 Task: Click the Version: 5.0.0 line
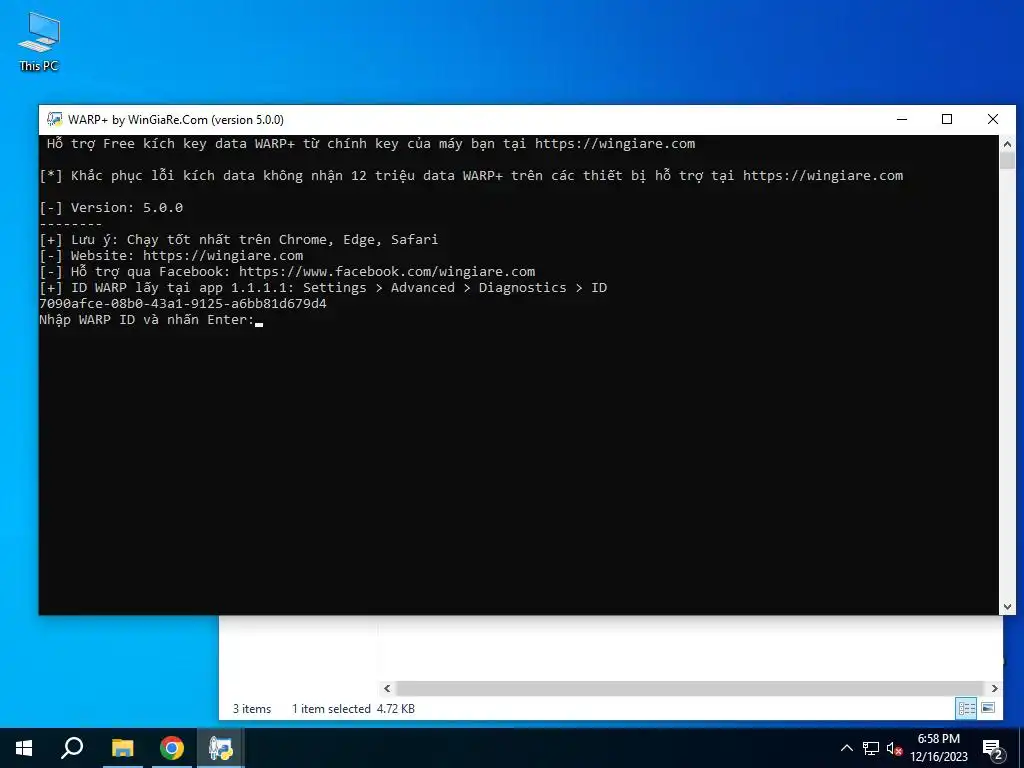tap(111, 208)
